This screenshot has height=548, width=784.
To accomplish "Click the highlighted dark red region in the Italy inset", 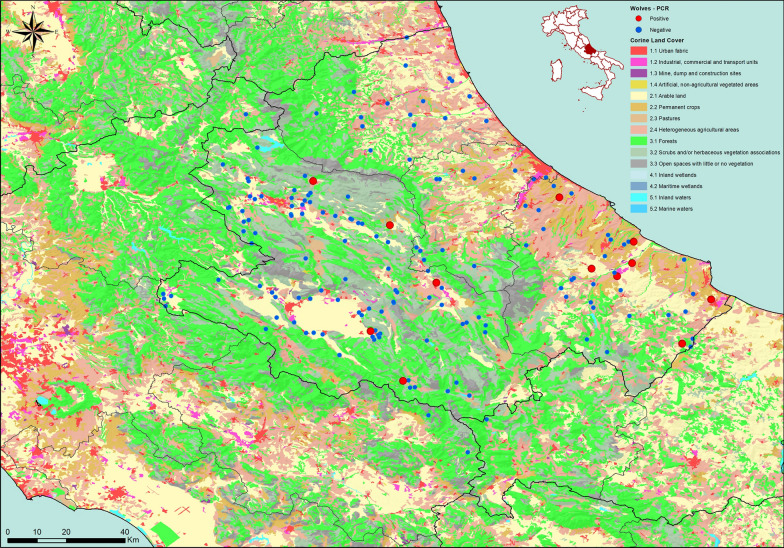I will coord(591,49).
